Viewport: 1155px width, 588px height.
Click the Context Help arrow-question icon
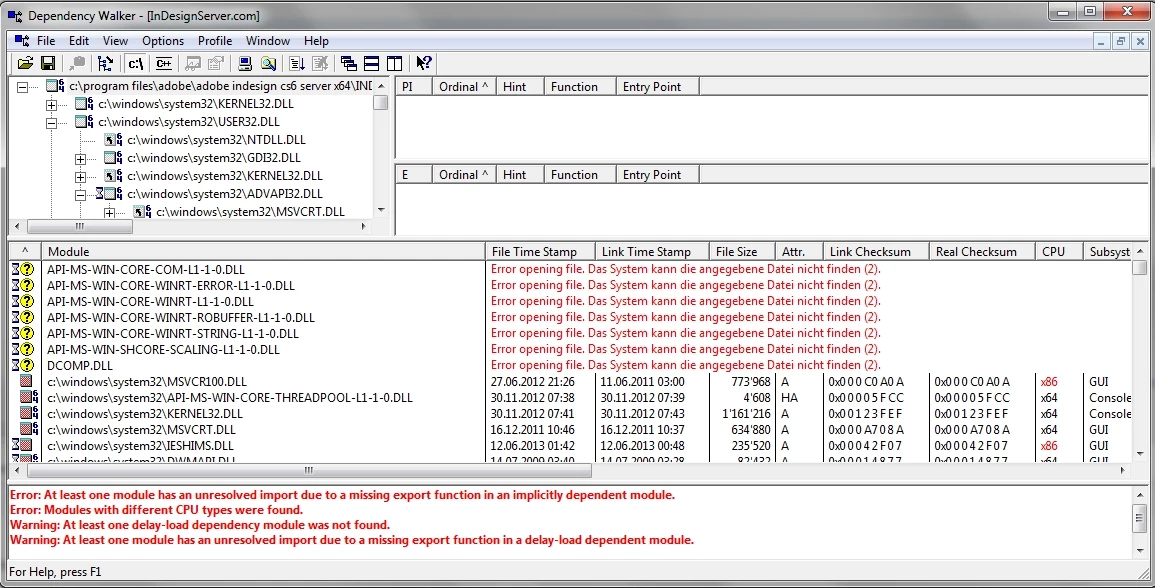pos(424,63)
